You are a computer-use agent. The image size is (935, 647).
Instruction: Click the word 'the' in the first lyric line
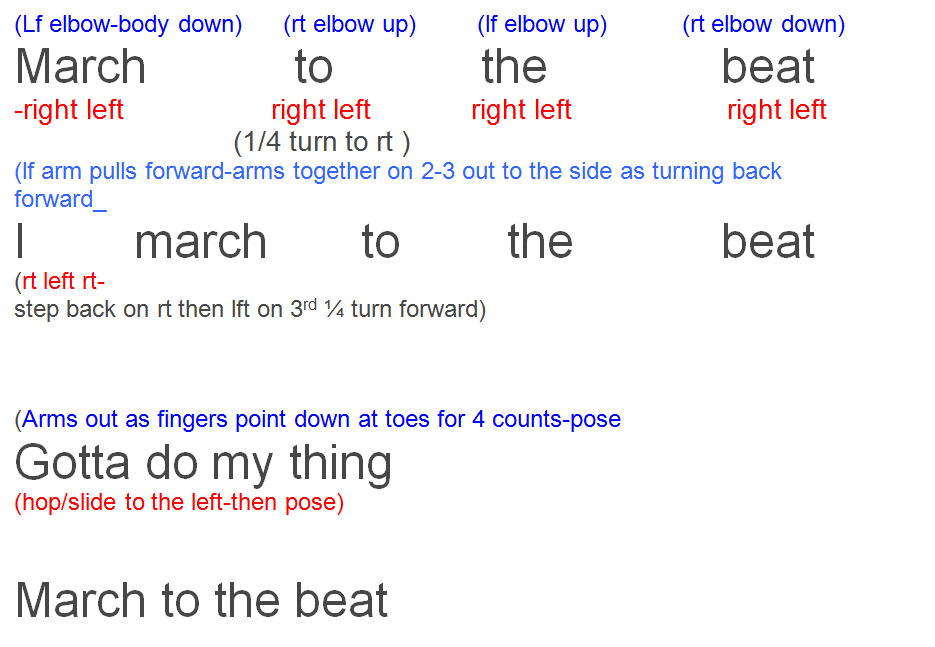(514, 66)
